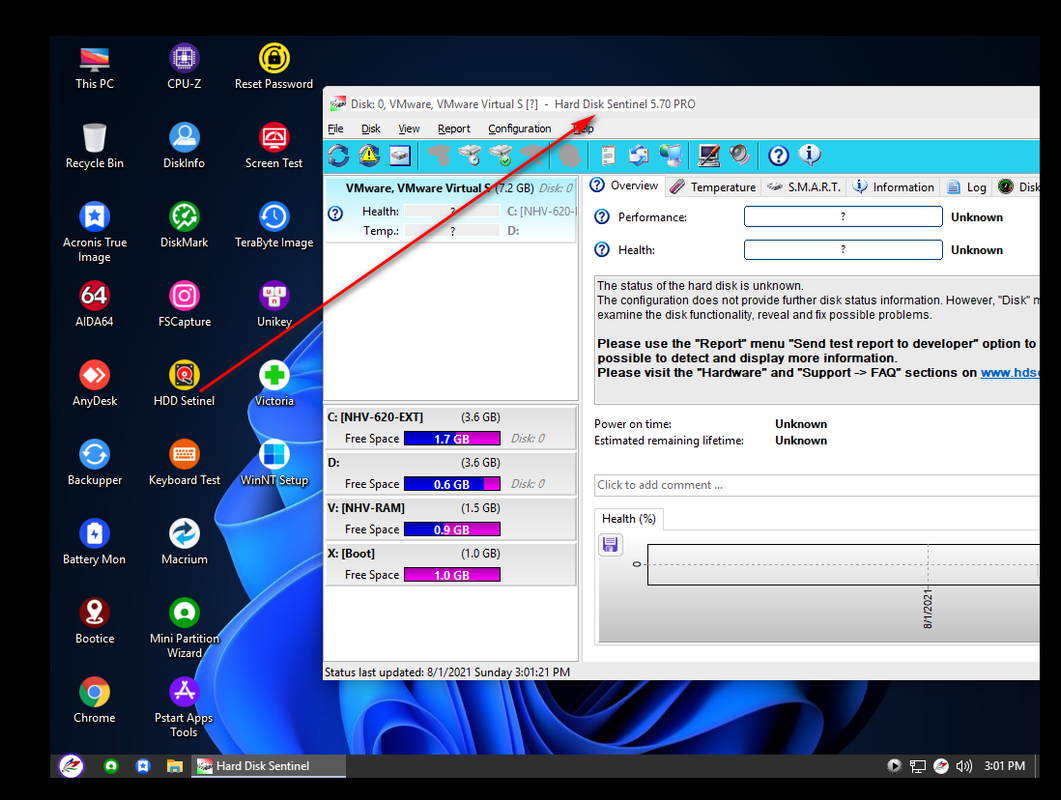Switch to the Log tab
Viewport: 1061px width, 800px height.
967,187
